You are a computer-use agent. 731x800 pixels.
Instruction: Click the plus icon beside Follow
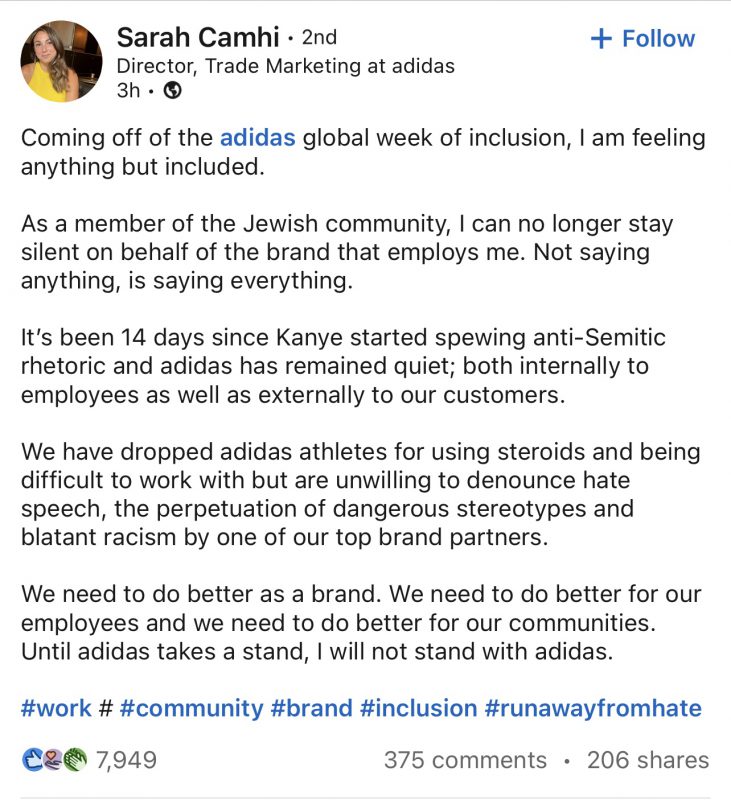[601, 39]
